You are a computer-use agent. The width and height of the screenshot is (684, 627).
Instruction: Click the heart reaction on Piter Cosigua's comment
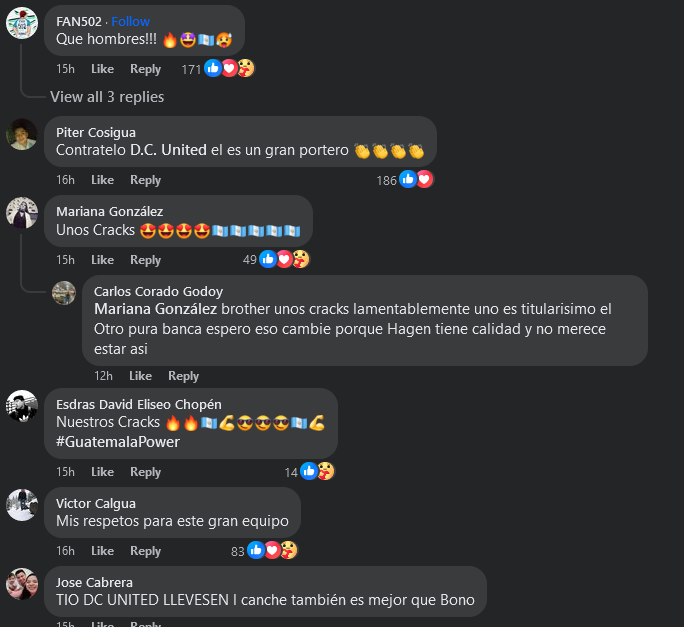(424, 179)
